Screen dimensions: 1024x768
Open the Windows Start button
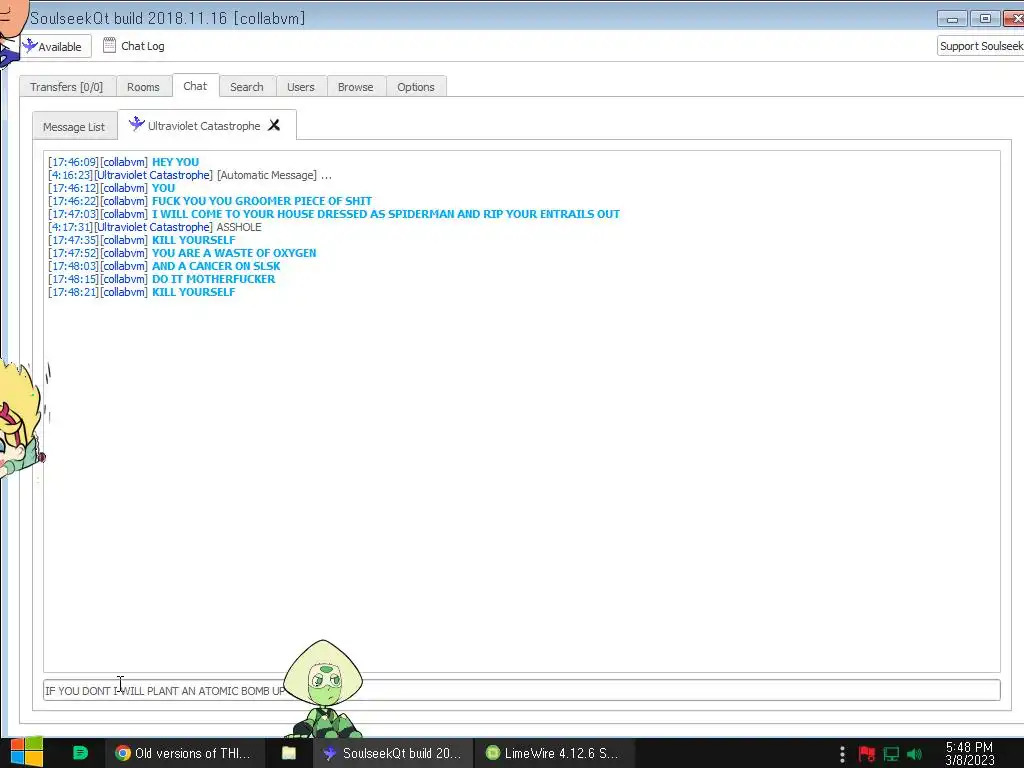(x=27, y=753)
